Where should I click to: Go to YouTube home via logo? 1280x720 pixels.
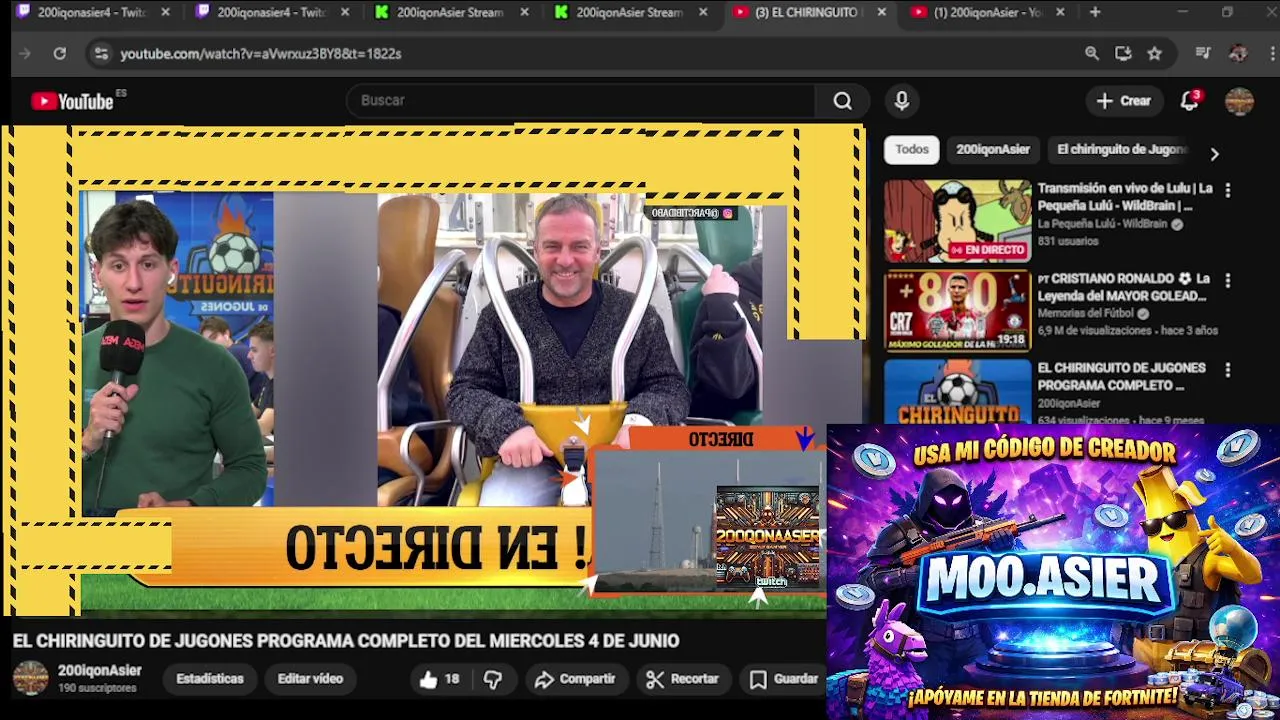(x=72, y=101)
